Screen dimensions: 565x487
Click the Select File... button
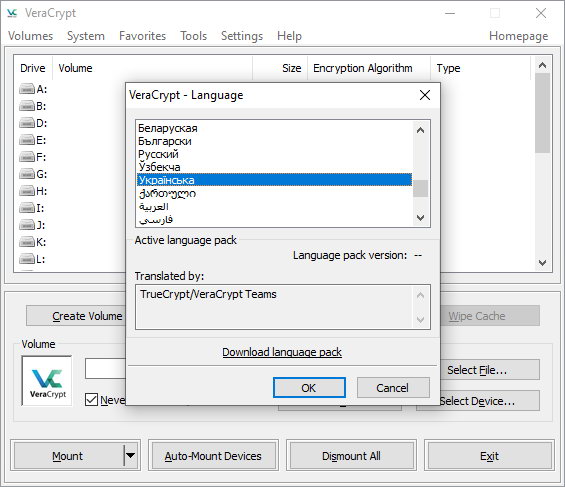coord(490,370)
